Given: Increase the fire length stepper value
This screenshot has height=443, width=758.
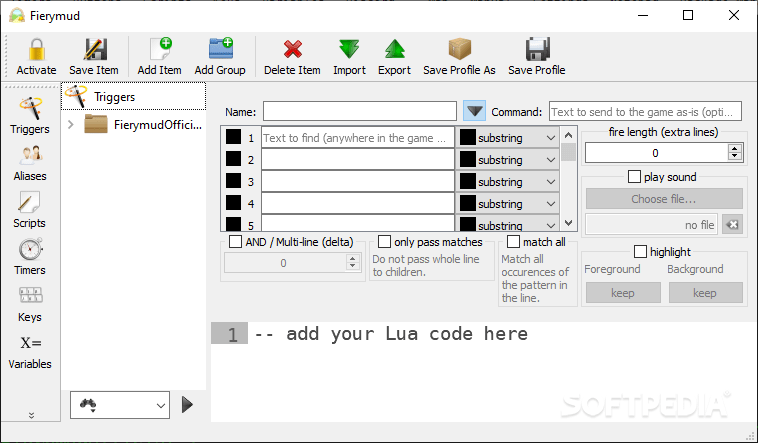Looking at the screenshot, I should [x=735, y=149].
